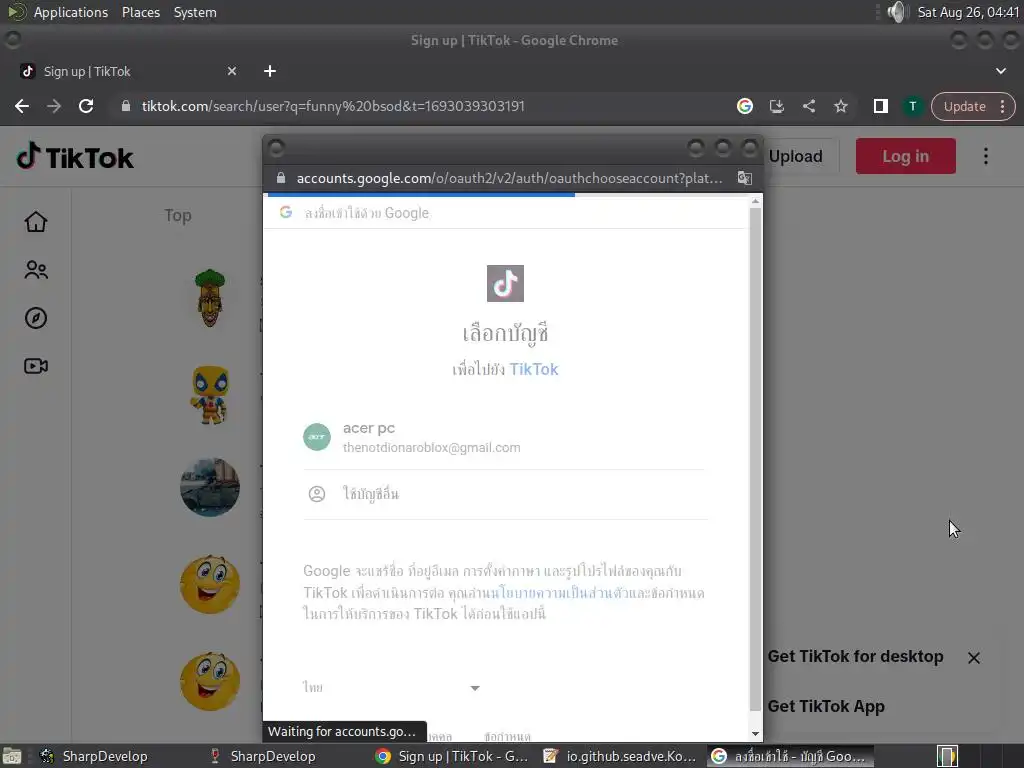Dismiss the Get TikTok for desktop banner

[974, 658]
